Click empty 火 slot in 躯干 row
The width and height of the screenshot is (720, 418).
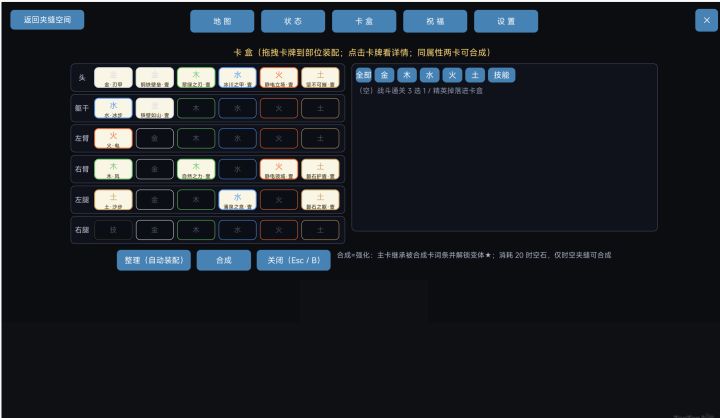coord(279,108)
